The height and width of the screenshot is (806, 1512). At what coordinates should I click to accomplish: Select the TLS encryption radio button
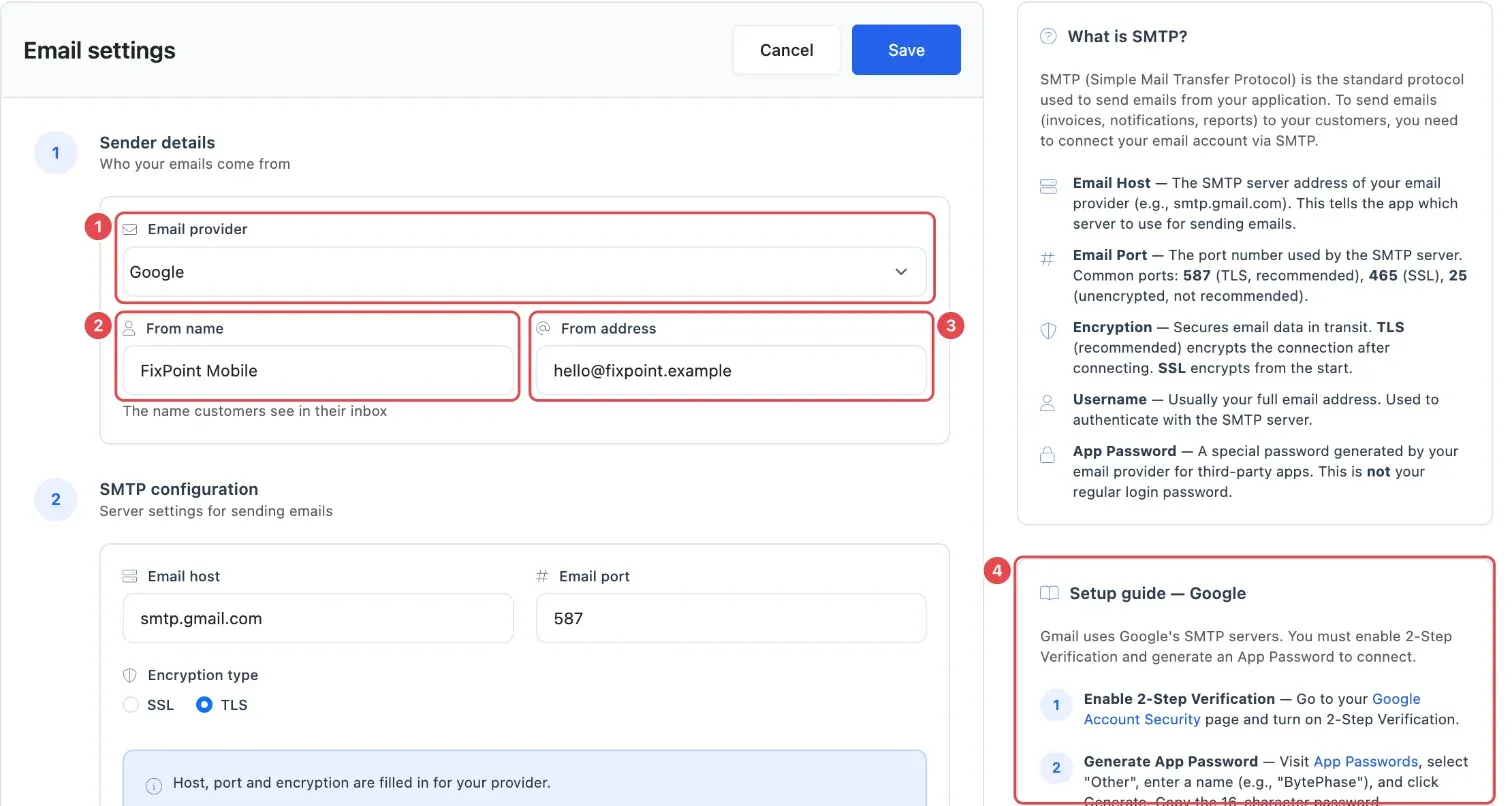(205, 705)
